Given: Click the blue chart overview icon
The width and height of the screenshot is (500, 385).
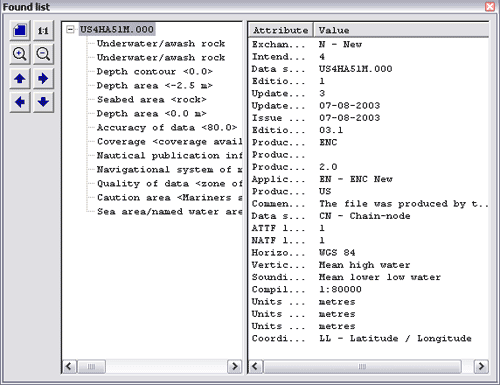Looking at the screenshot, I should tap(20, 31).
